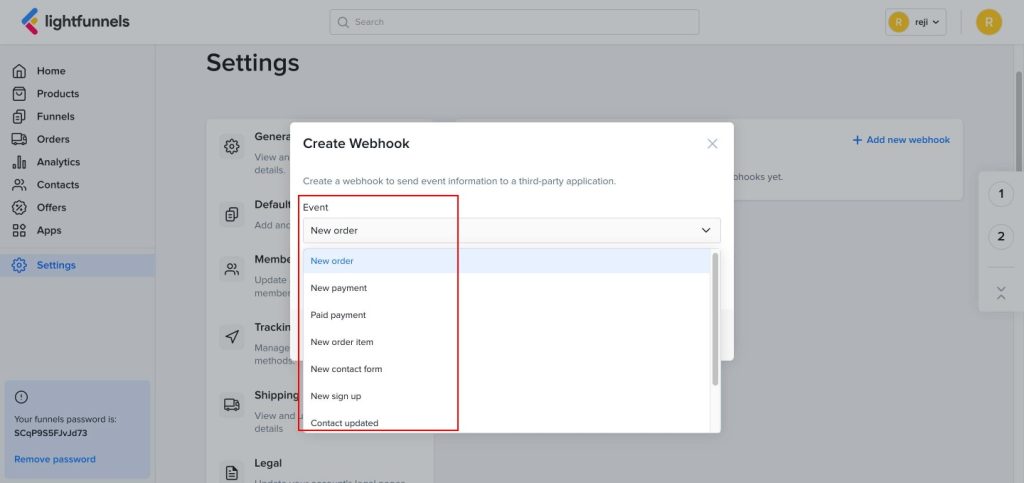The image size is (1024, 483).
Task: Select Contact updated event
Action: [506, 423]
